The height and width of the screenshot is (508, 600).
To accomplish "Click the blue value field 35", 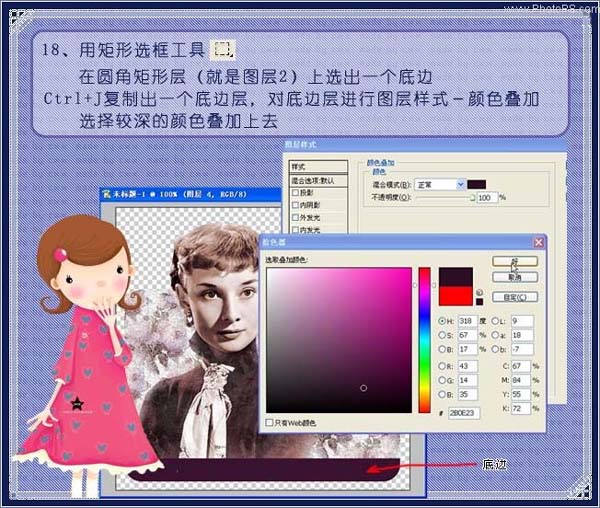I will coord(467,394).
